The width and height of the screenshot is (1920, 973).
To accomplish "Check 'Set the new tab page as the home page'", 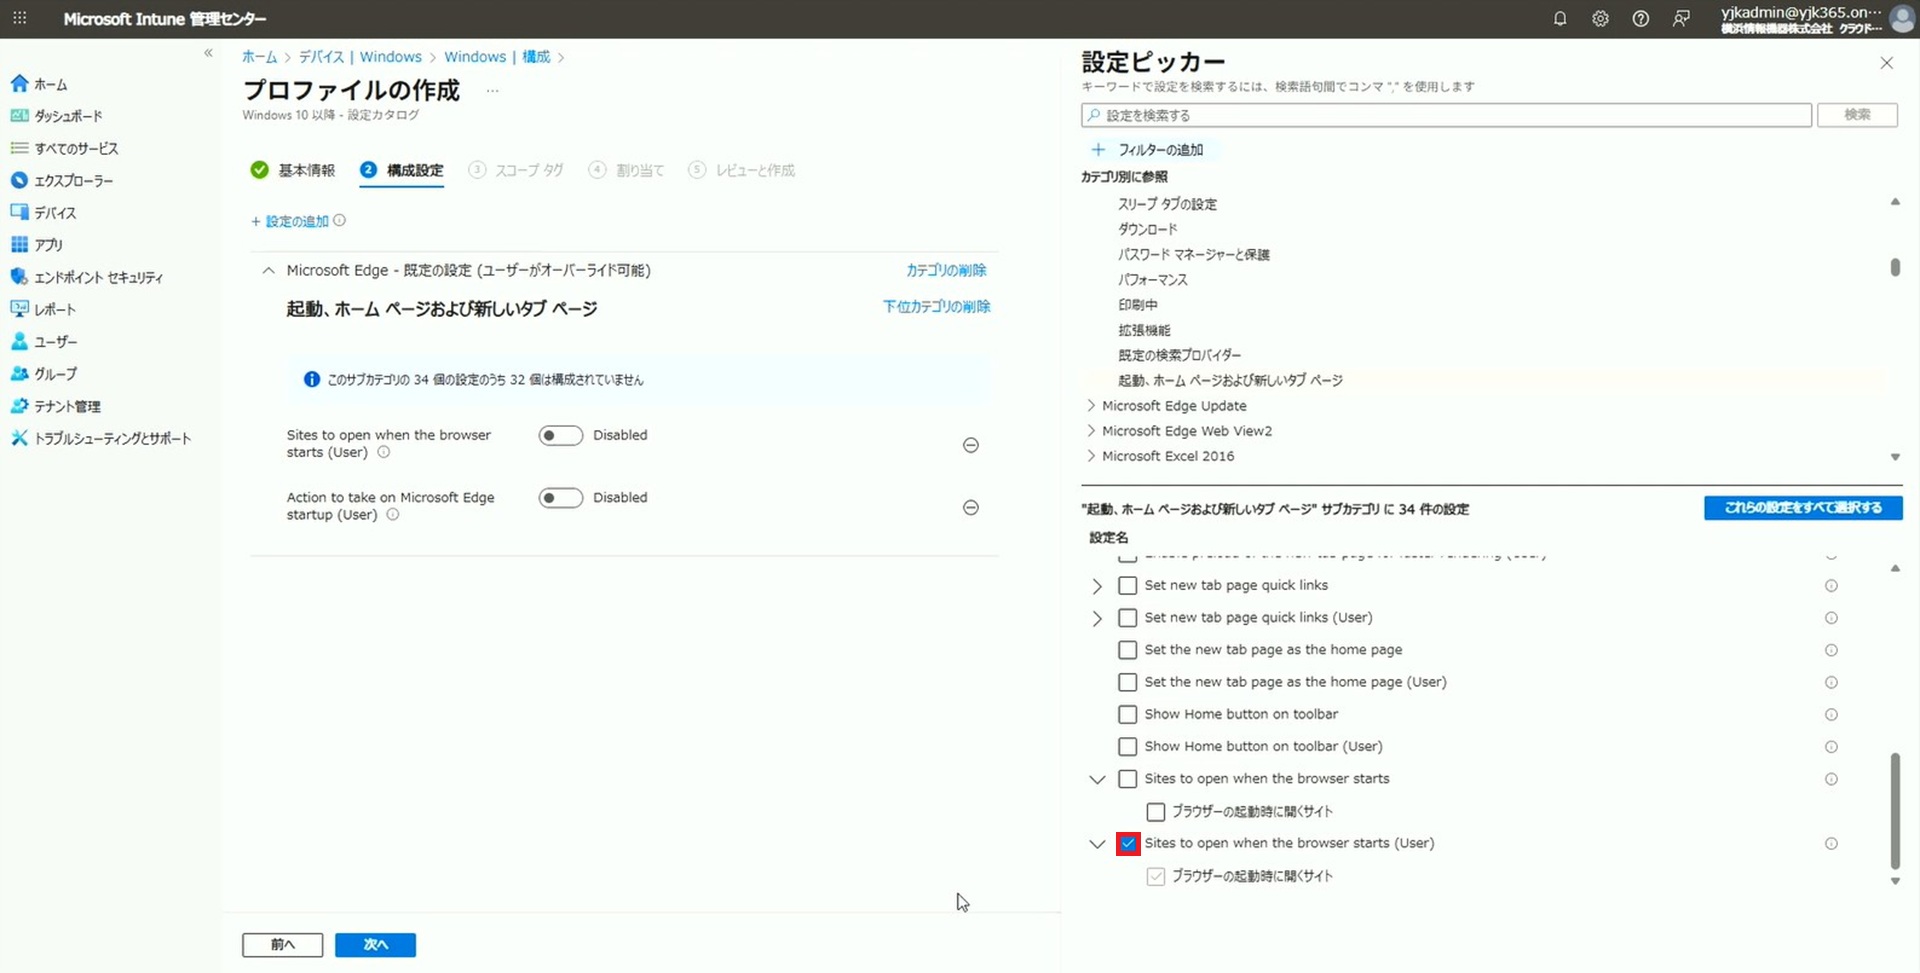I will pyautogui.click(x=1128, y=650).
